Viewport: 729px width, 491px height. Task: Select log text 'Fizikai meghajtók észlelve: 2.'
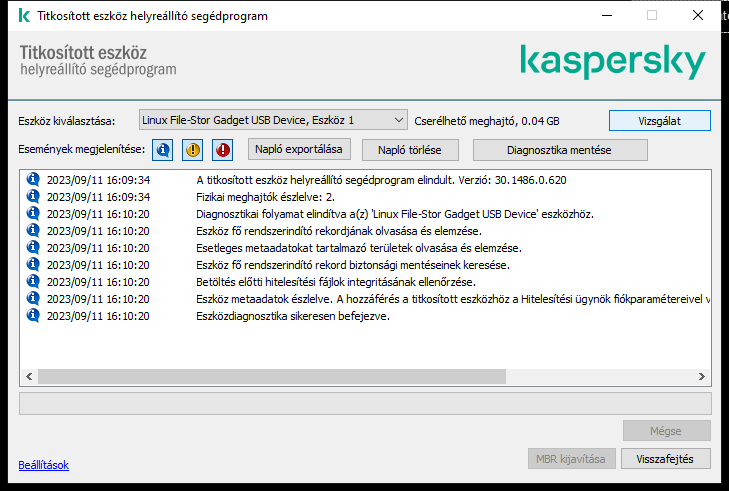click(x=265, y=197)
